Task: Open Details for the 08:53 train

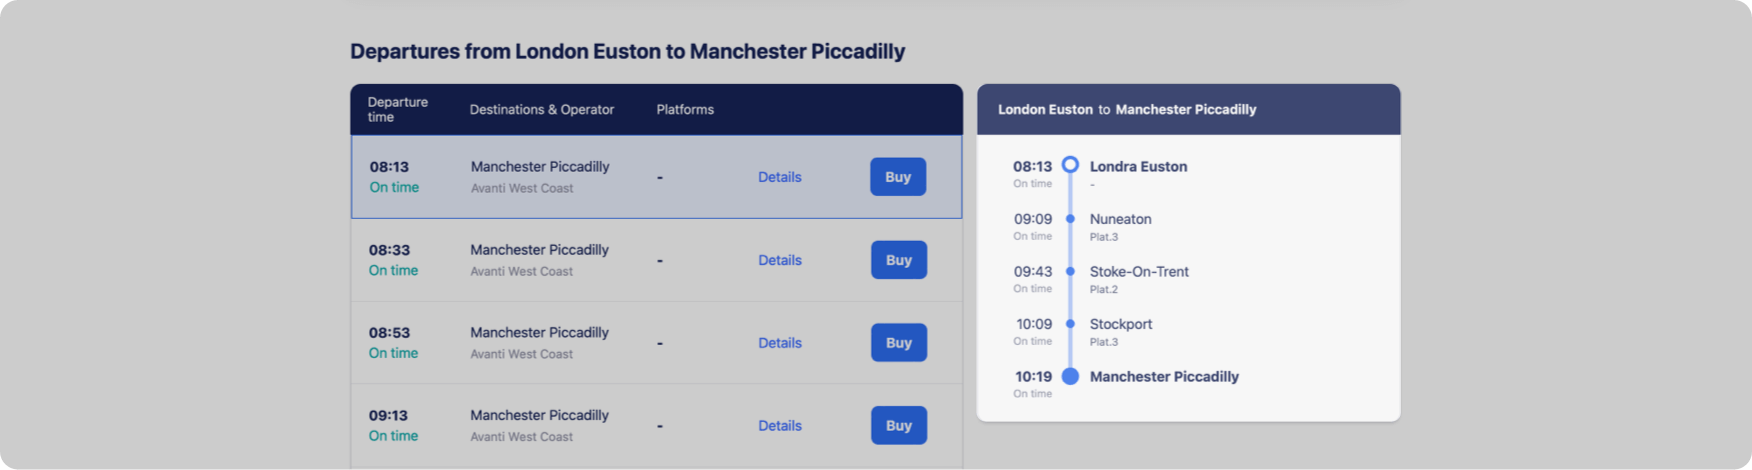Action: [x=780, y=343]
